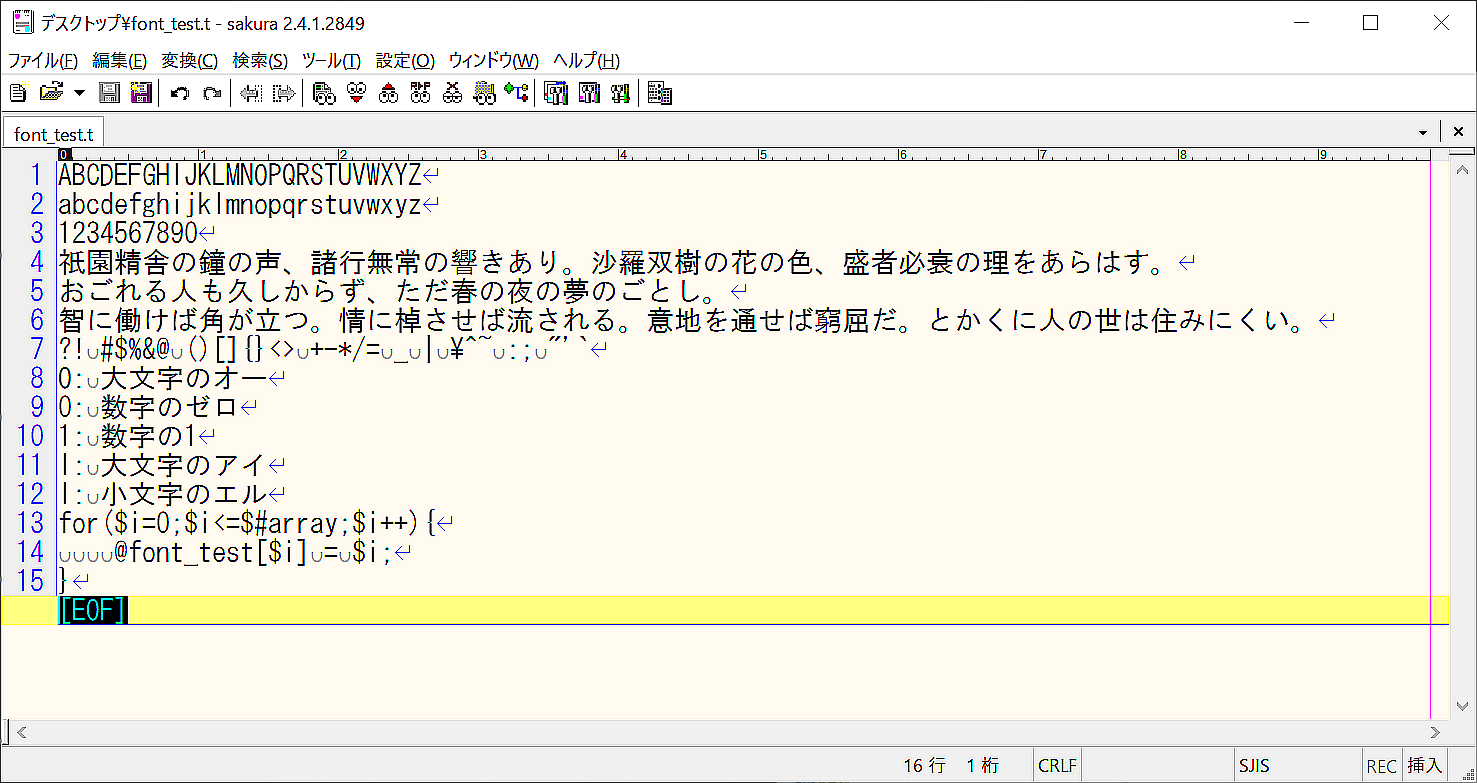
Task: Clear search highlight marks
Action: 453,94
